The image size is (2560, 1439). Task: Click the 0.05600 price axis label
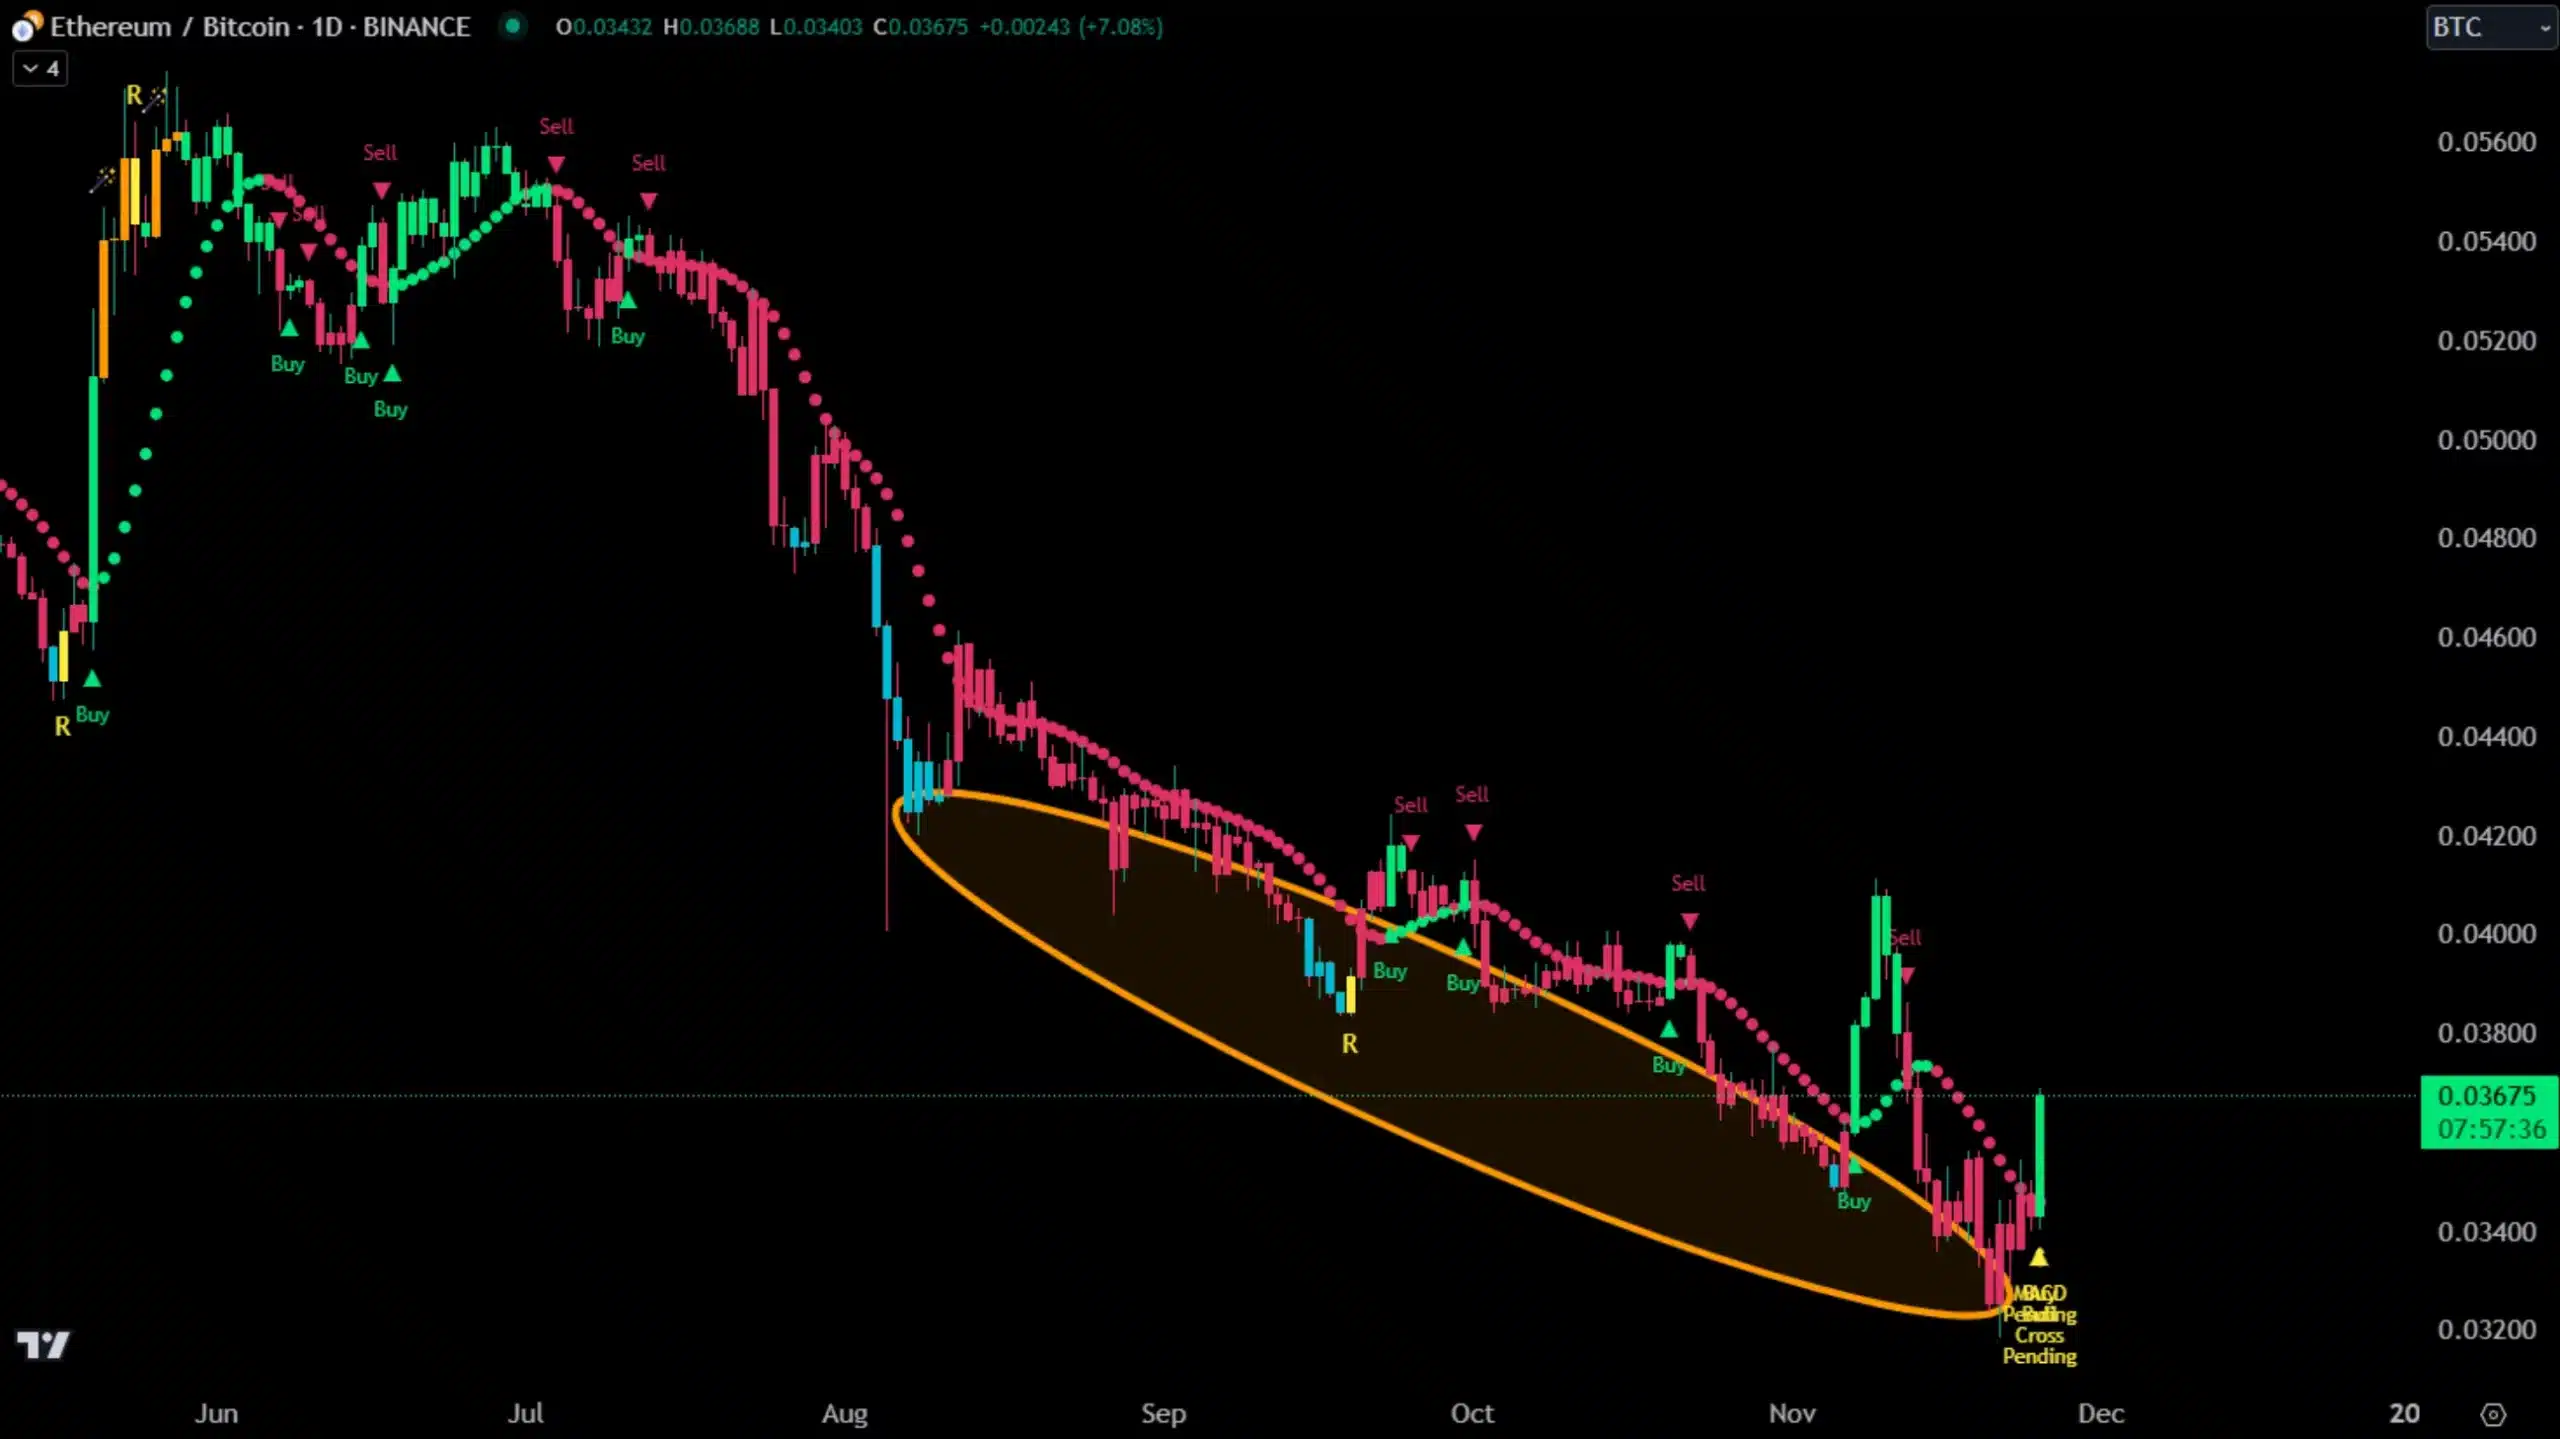(x=2486, y=142)
